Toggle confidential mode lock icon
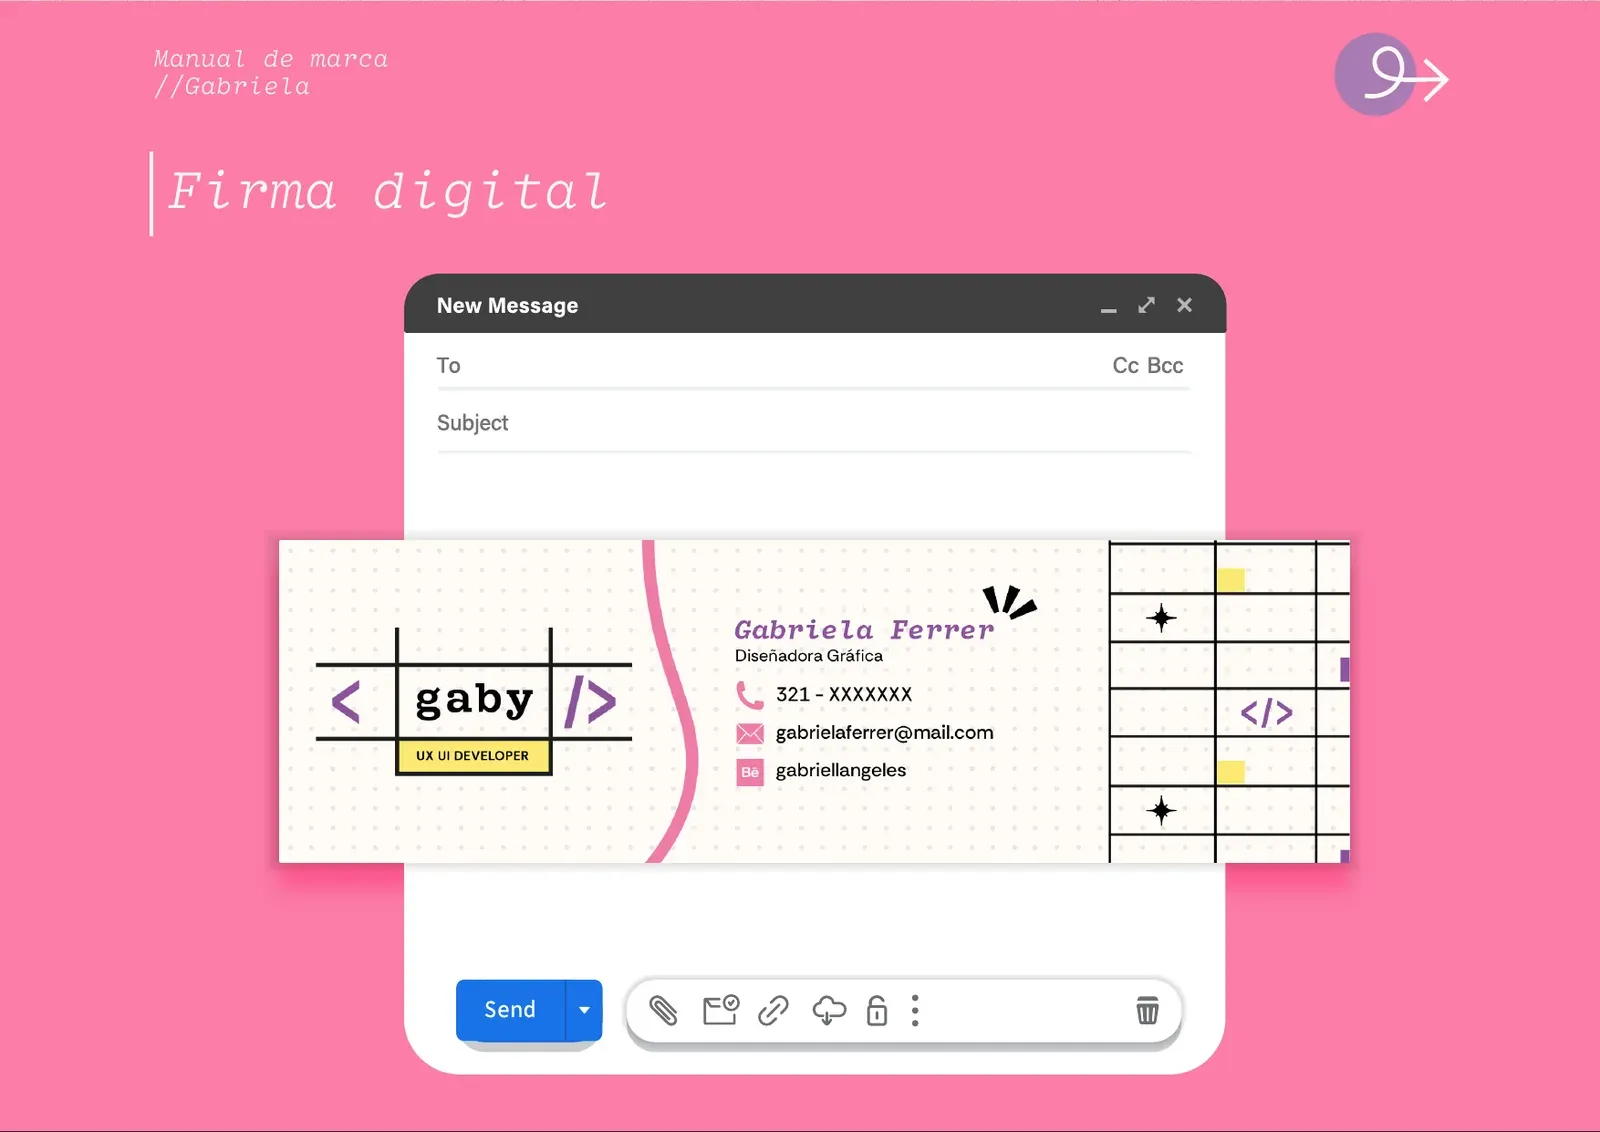Viewport: 1600px width, 1132px height. pyautogui.click(x=877, y=1010)
